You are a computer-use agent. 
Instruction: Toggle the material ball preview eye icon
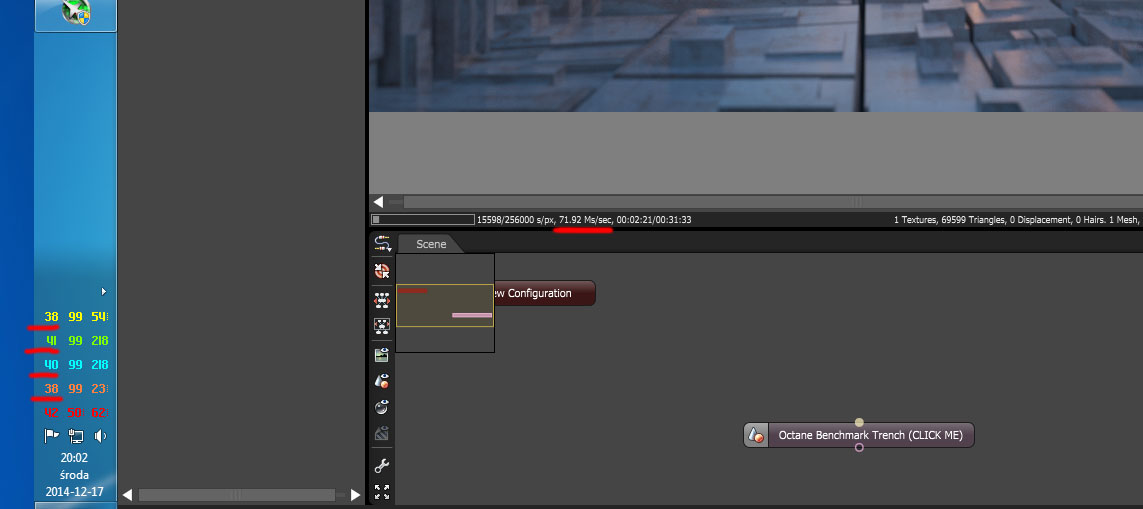(x=381, y=407)
